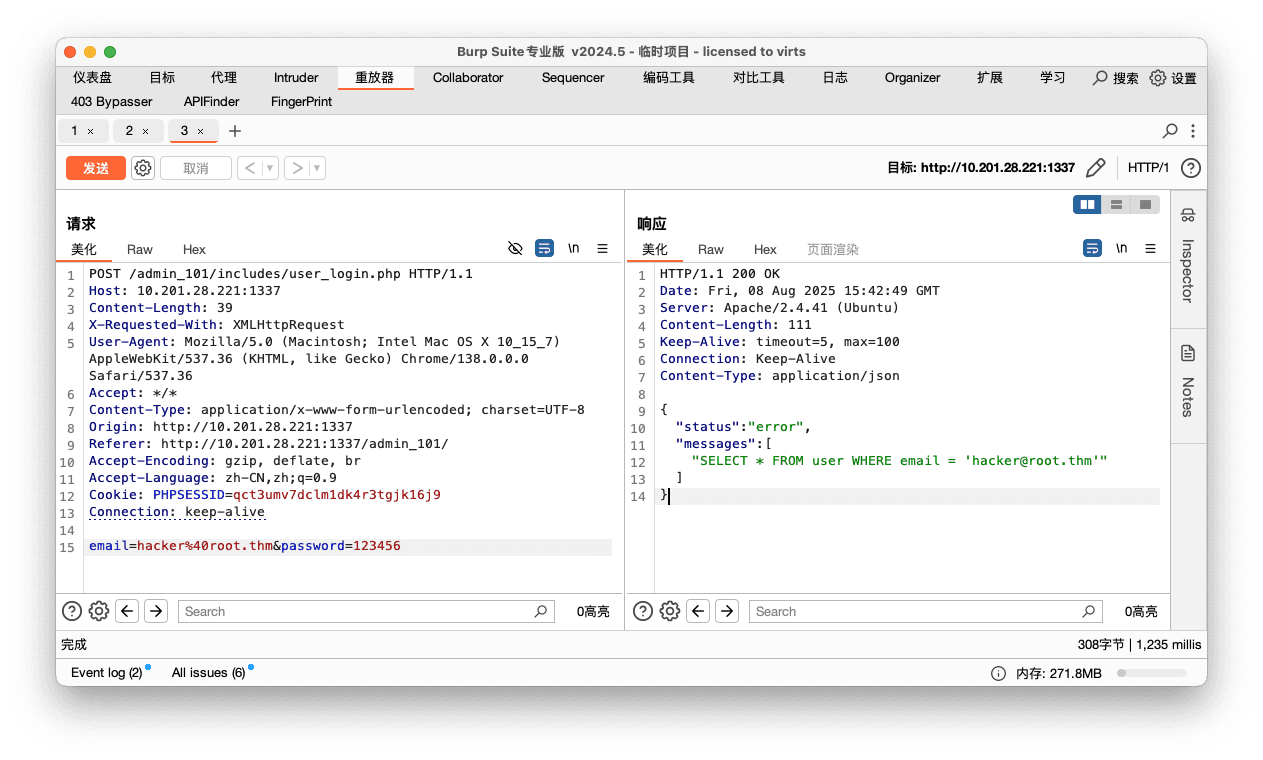Open response panel hamburger menu

[x=1150, y=248]
